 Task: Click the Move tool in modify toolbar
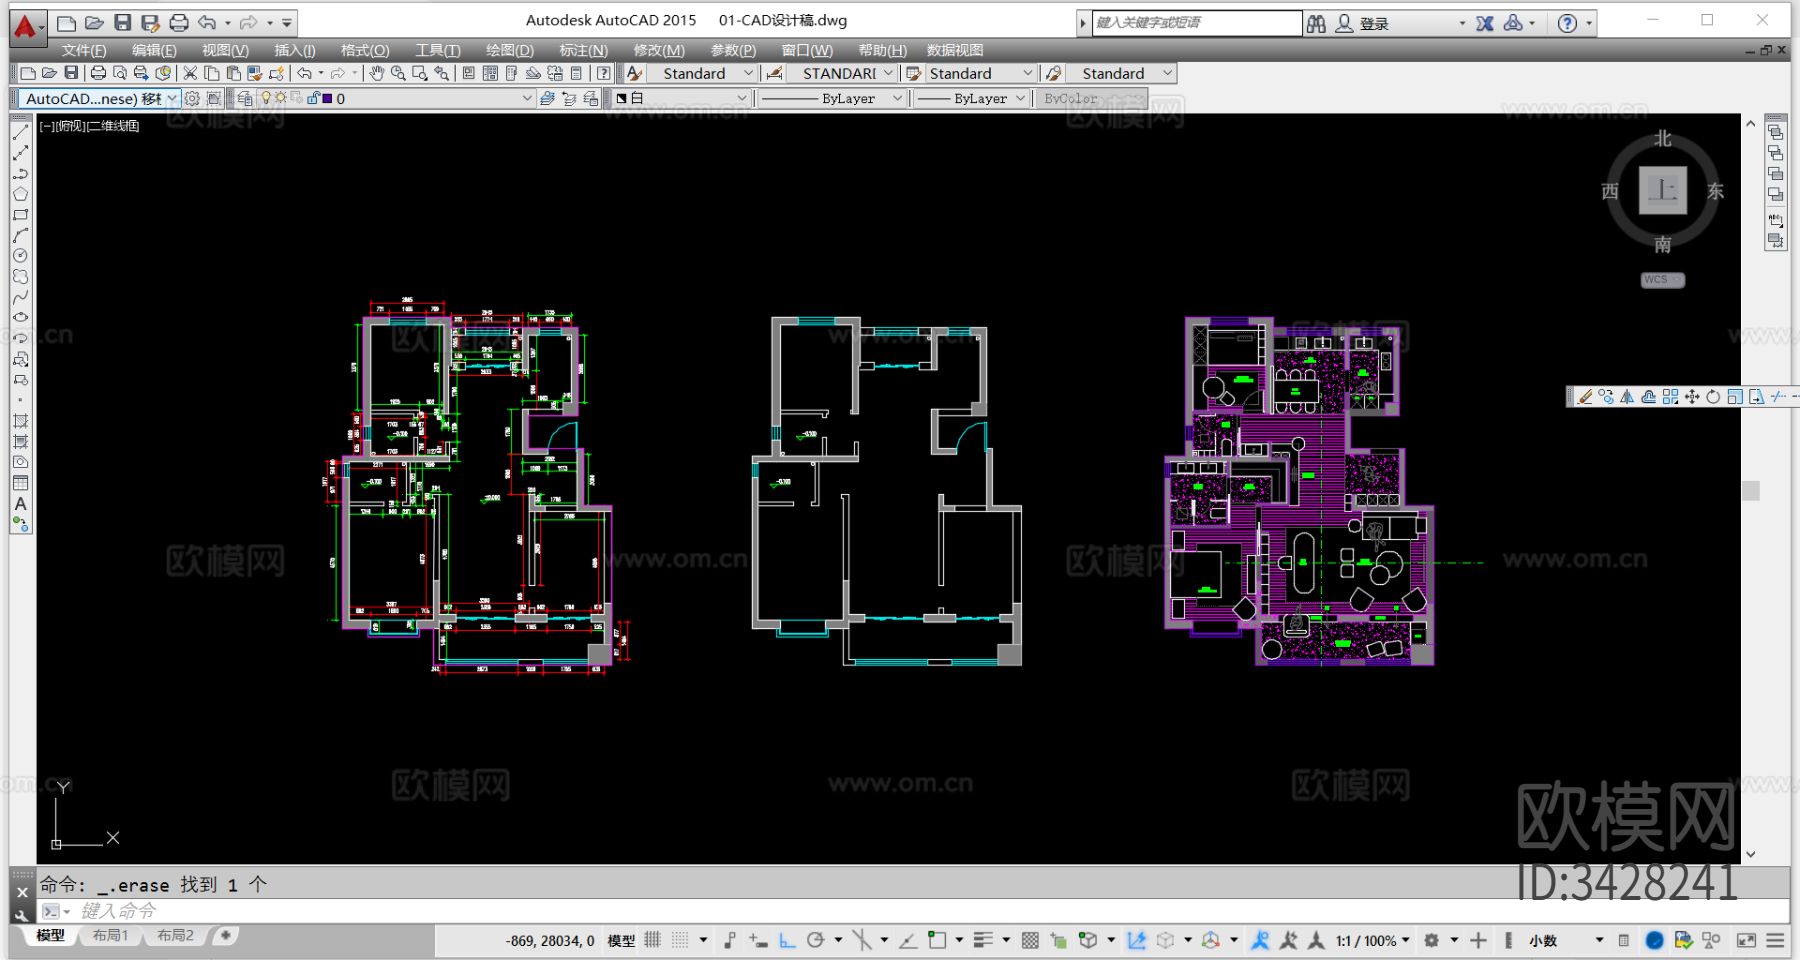tap(1692, 397)
